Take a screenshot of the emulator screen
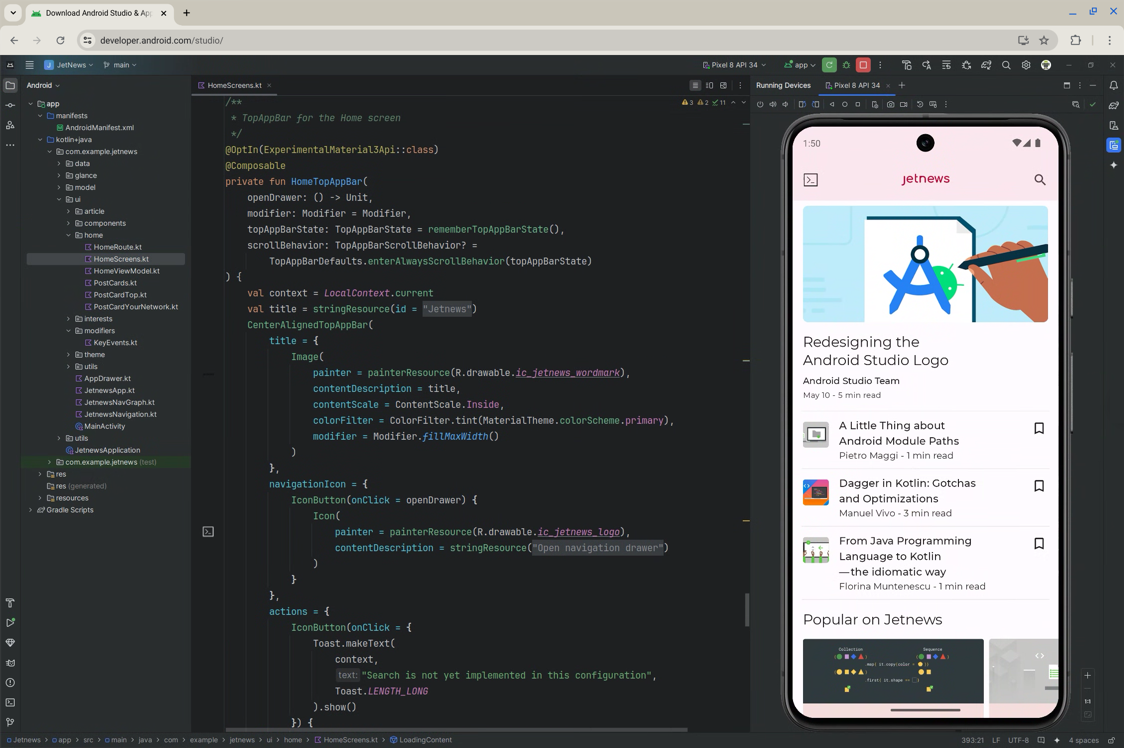The width and height of the screenshot is (1124, 748). pos(889,104)
